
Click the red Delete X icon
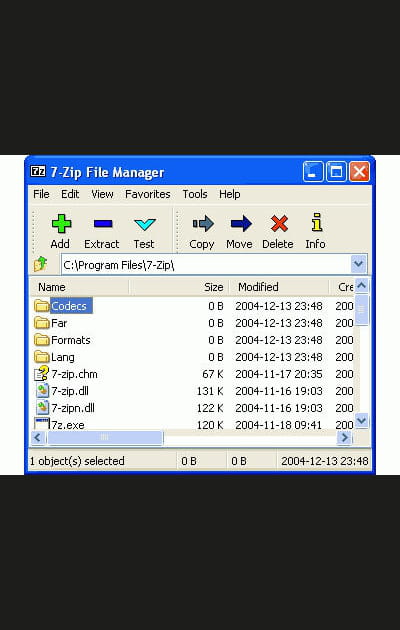(279, 223)
